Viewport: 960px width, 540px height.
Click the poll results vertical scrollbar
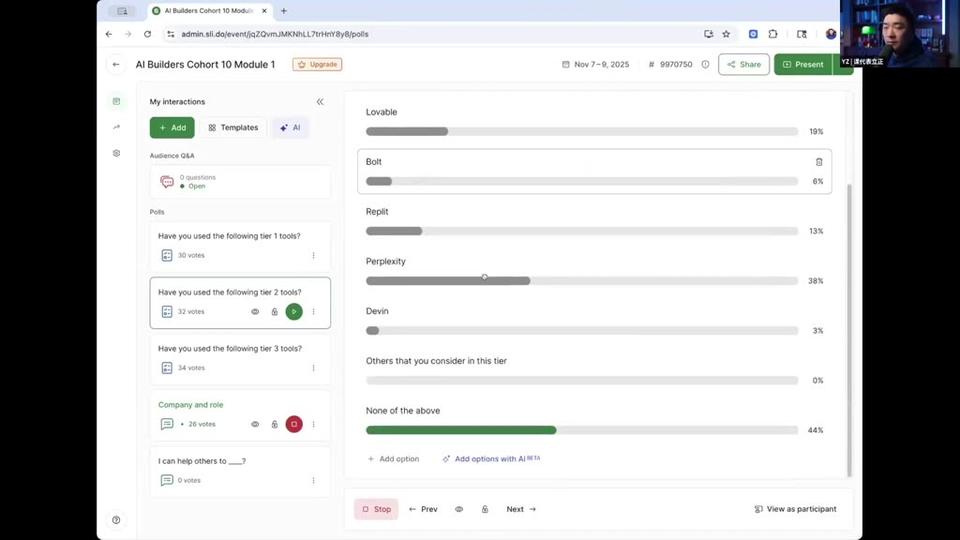click(849, 329)
